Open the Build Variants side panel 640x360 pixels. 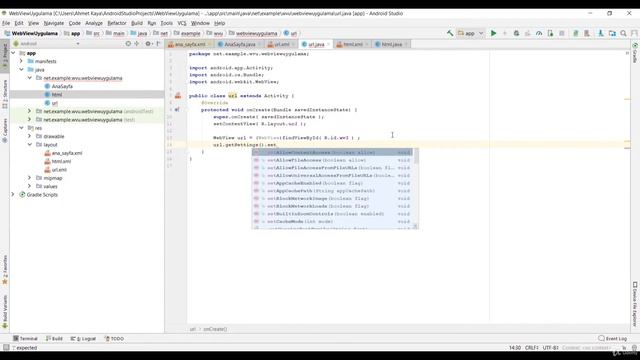coord(5,311)
